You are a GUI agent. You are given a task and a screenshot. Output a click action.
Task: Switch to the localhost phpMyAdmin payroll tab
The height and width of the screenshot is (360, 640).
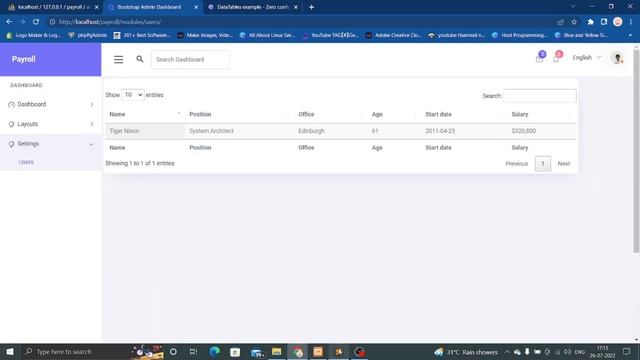(x=53, y=7)
